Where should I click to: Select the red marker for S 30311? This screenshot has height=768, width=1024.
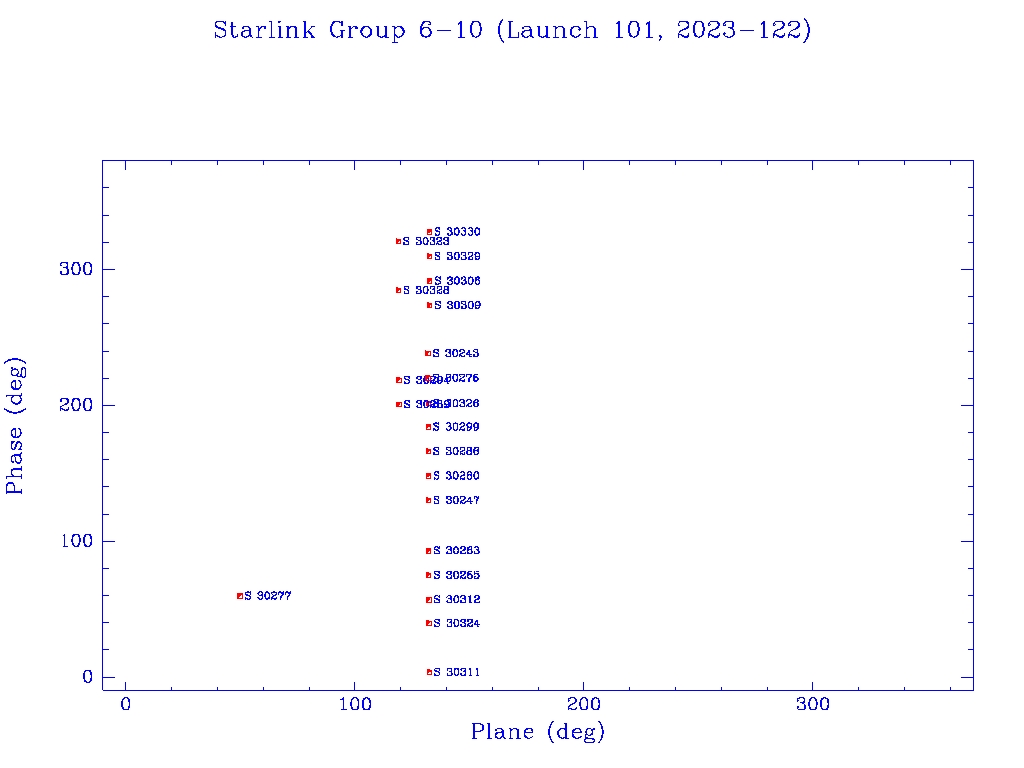pyautogui.click(x=430, y=672)
